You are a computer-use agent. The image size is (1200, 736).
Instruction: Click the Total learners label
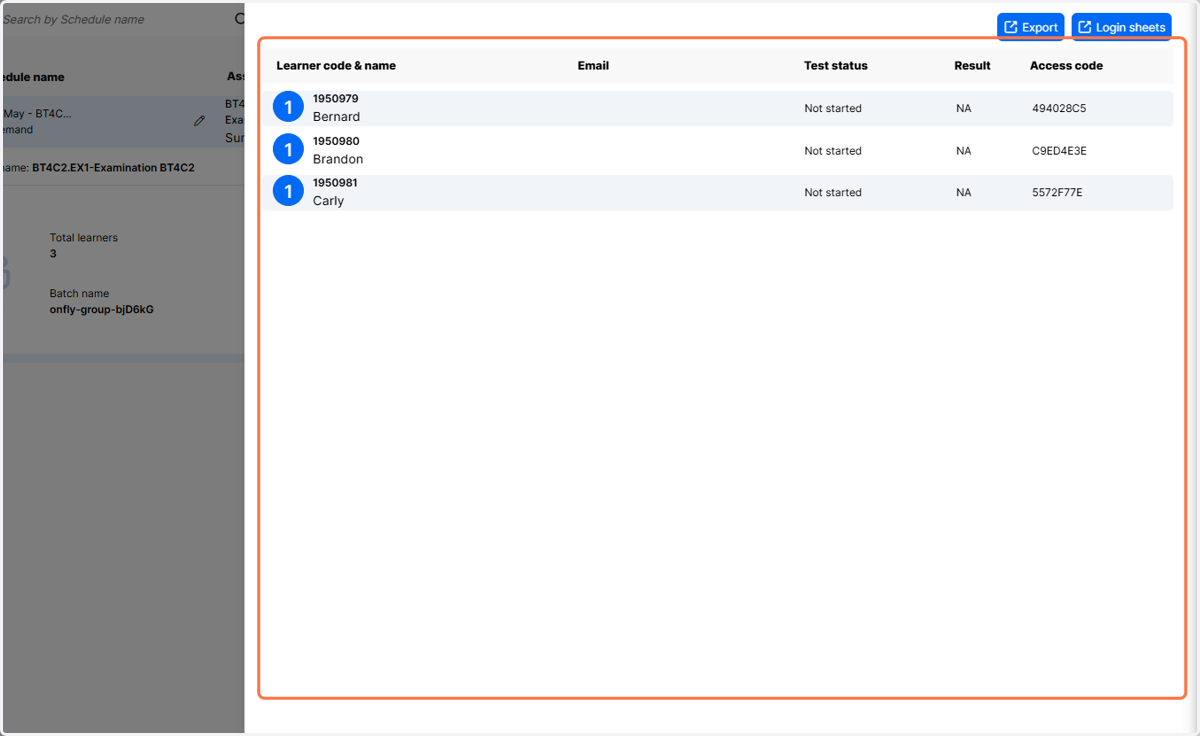[x=84, y=238]
